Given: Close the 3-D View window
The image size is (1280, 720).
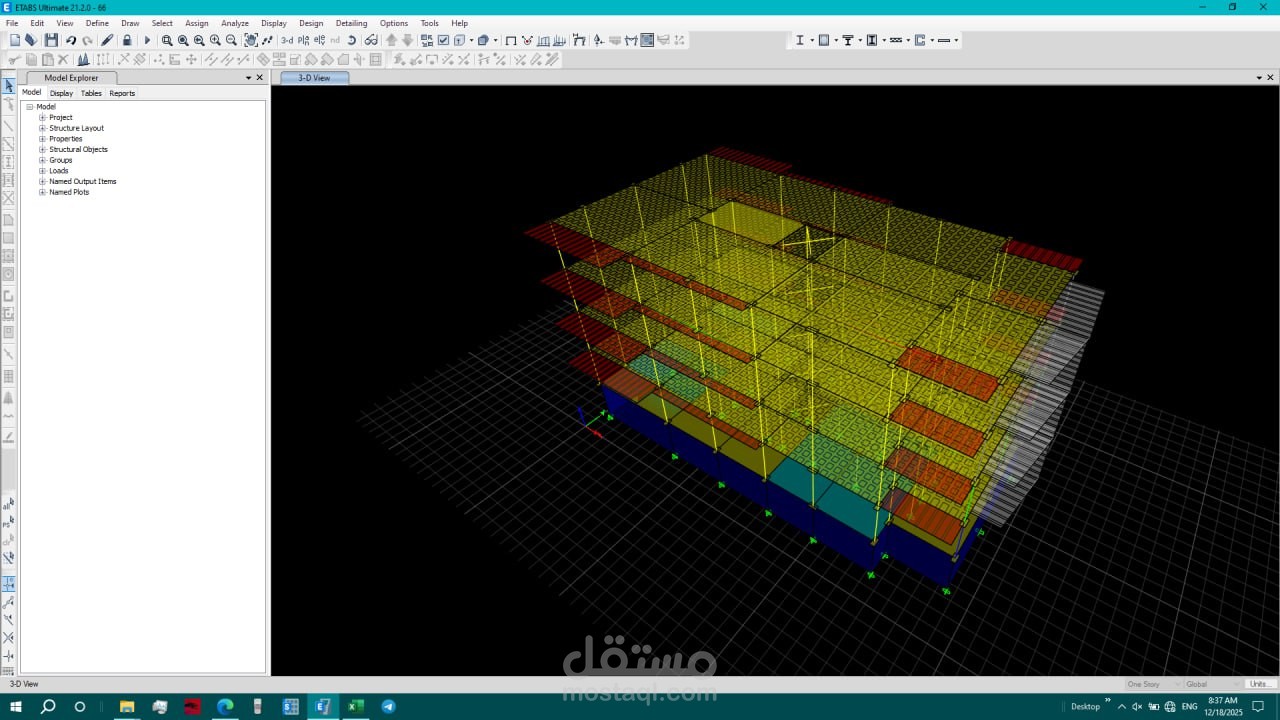Looking at the screenshot, I should click(x=1271, y=78).
